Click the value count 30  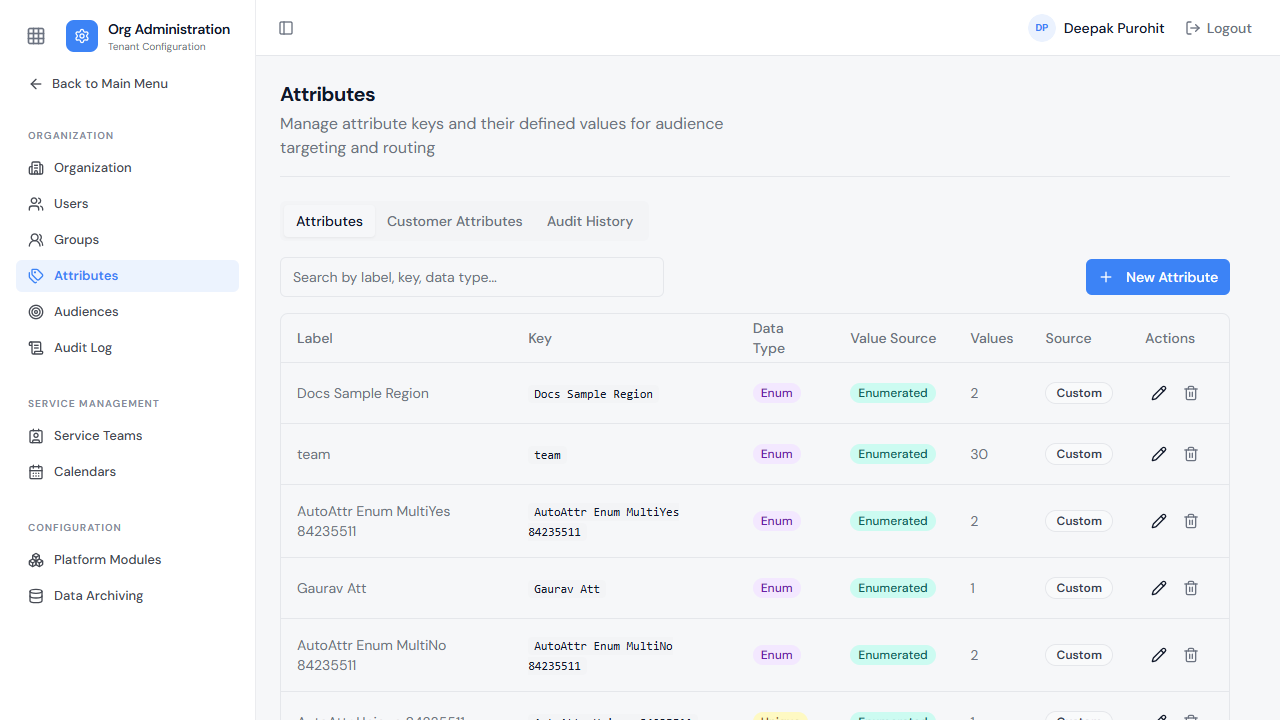[979, 454]
